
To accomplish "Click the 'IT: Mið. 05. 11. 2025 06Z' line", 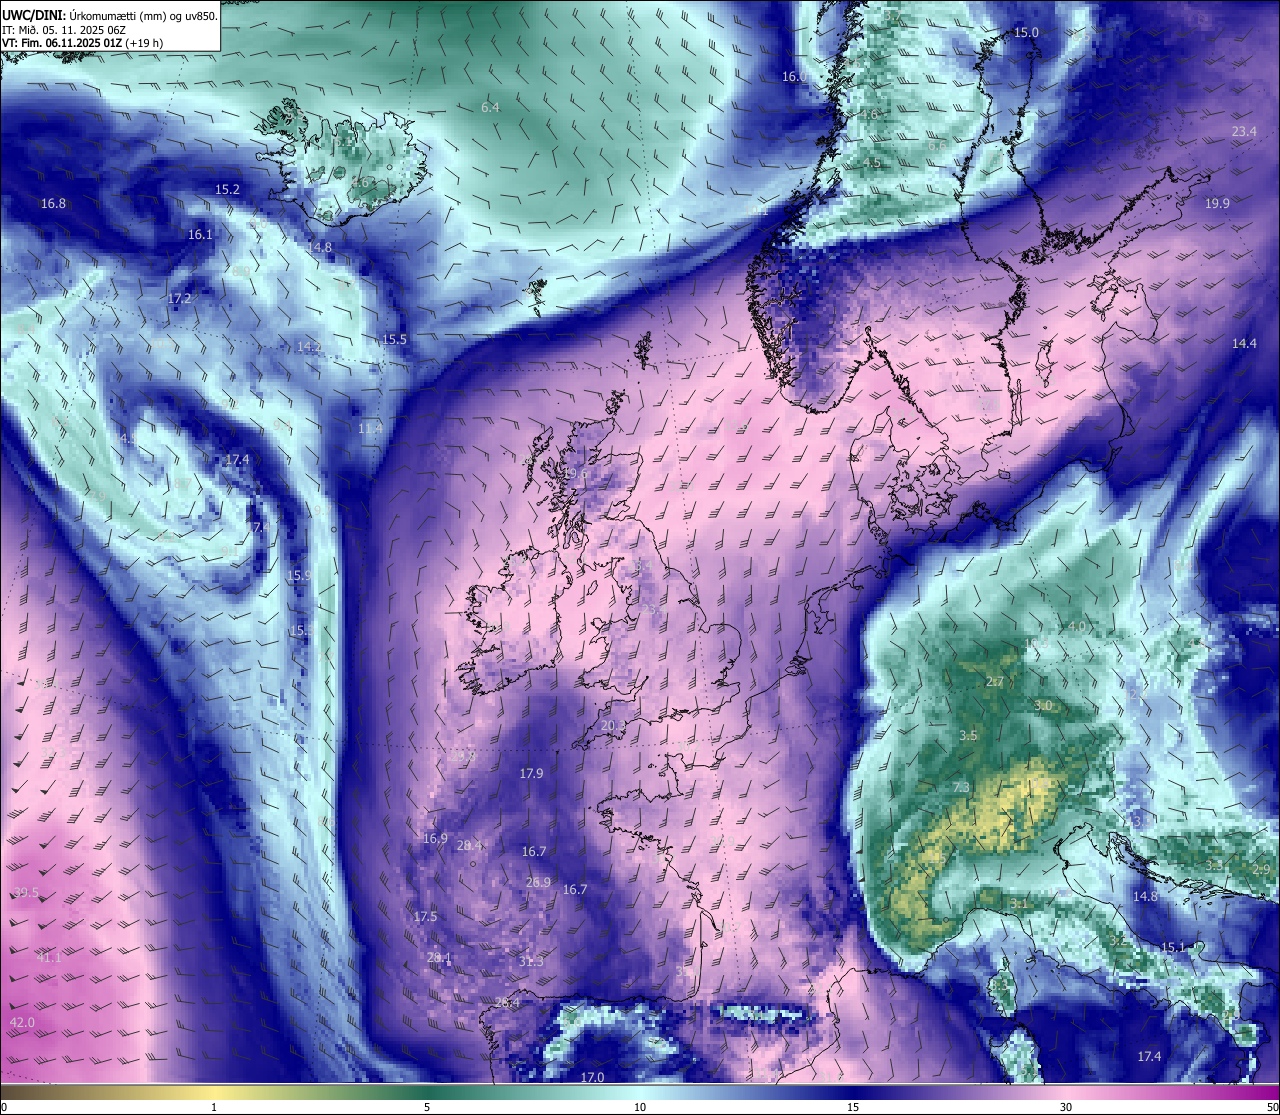I will (x=64, y=30).
